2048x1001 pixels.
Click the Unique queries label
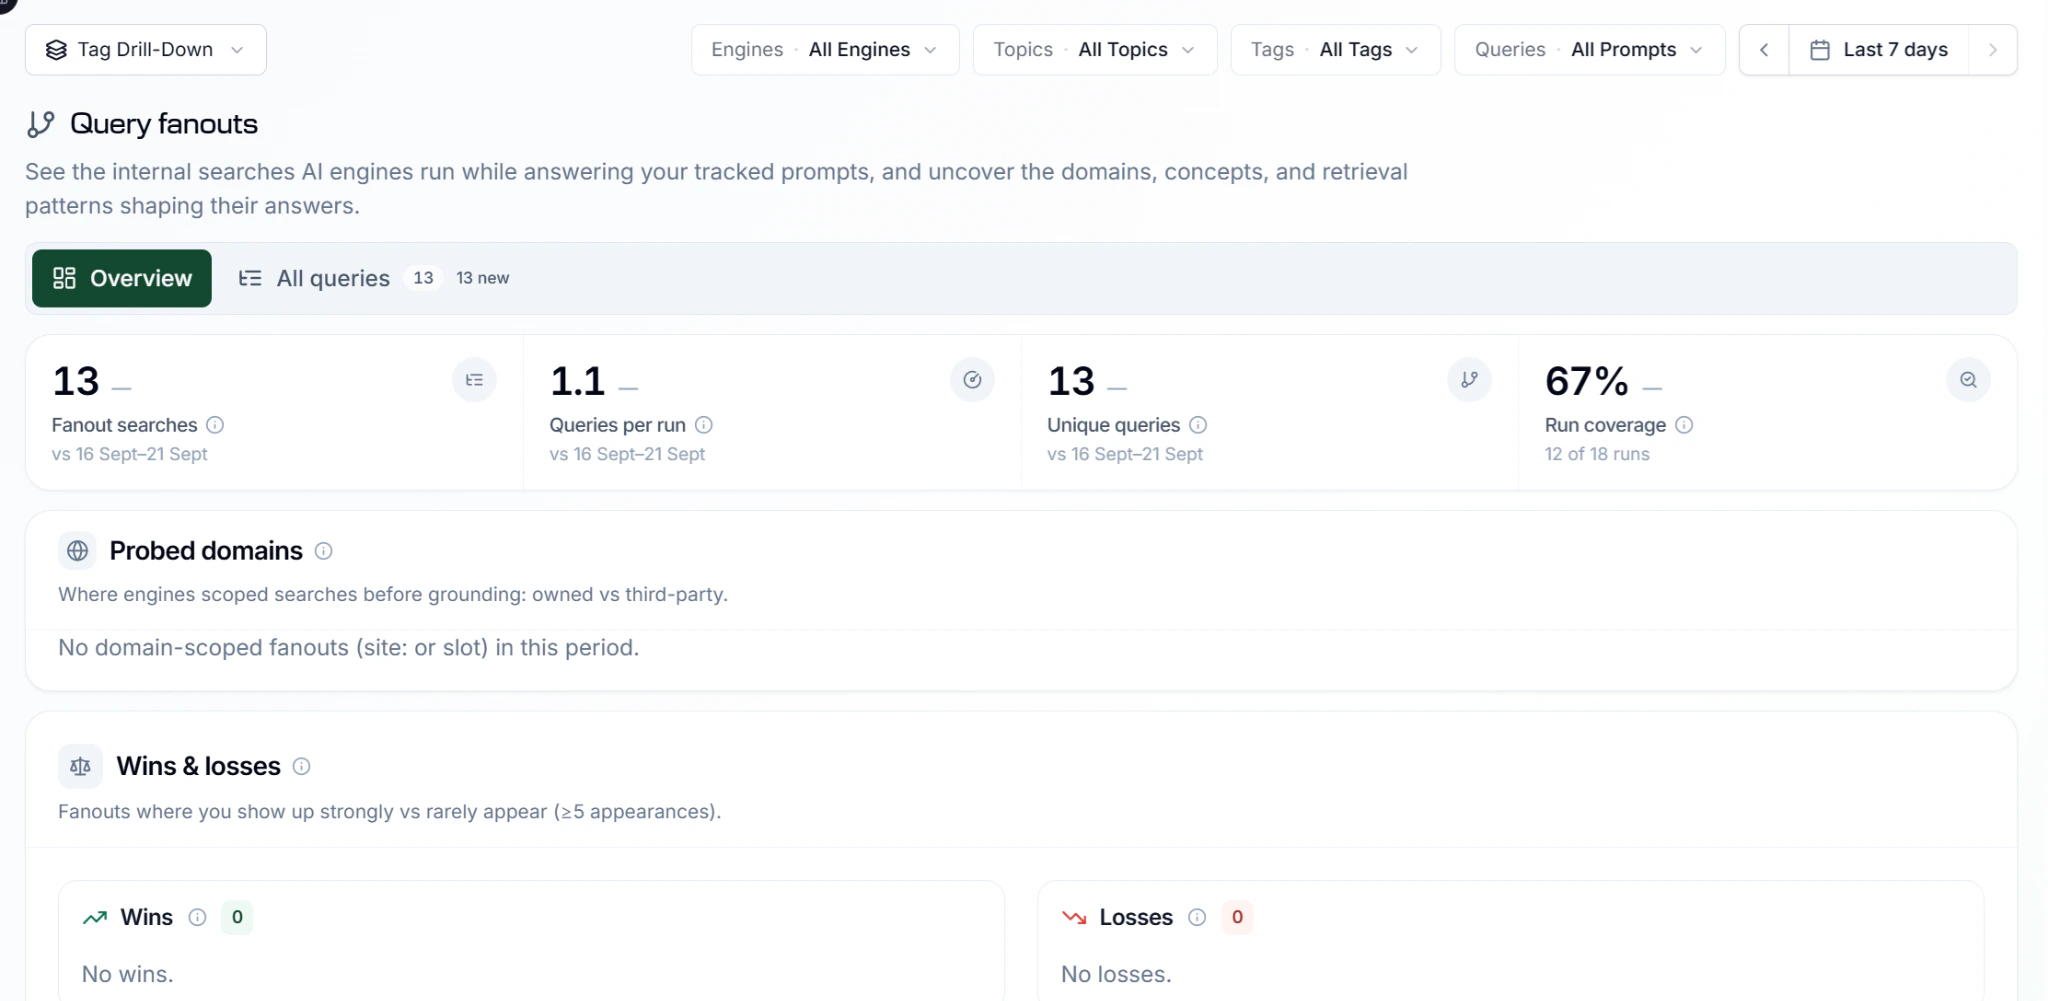1113,425
